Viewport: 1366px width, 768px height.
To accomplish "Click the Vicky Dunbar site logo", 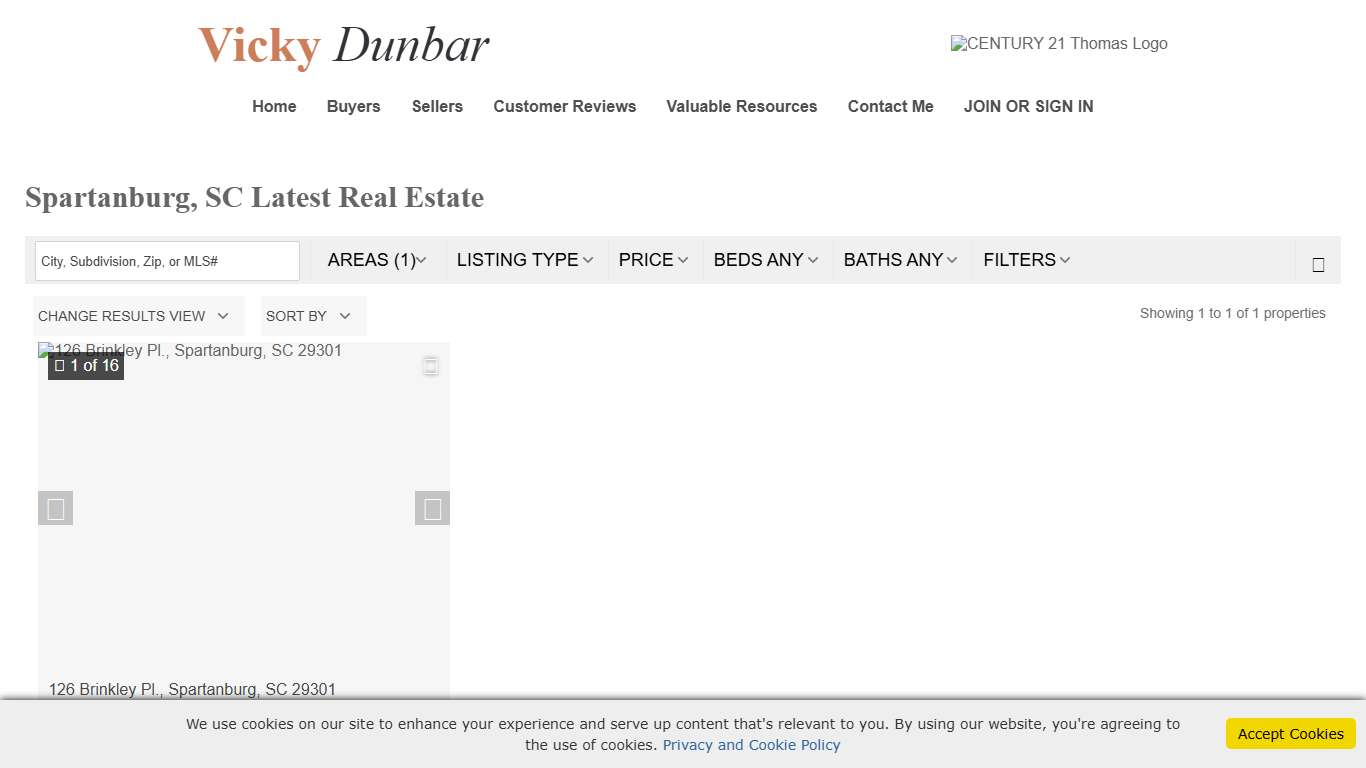I will click(x=343, y=46).
